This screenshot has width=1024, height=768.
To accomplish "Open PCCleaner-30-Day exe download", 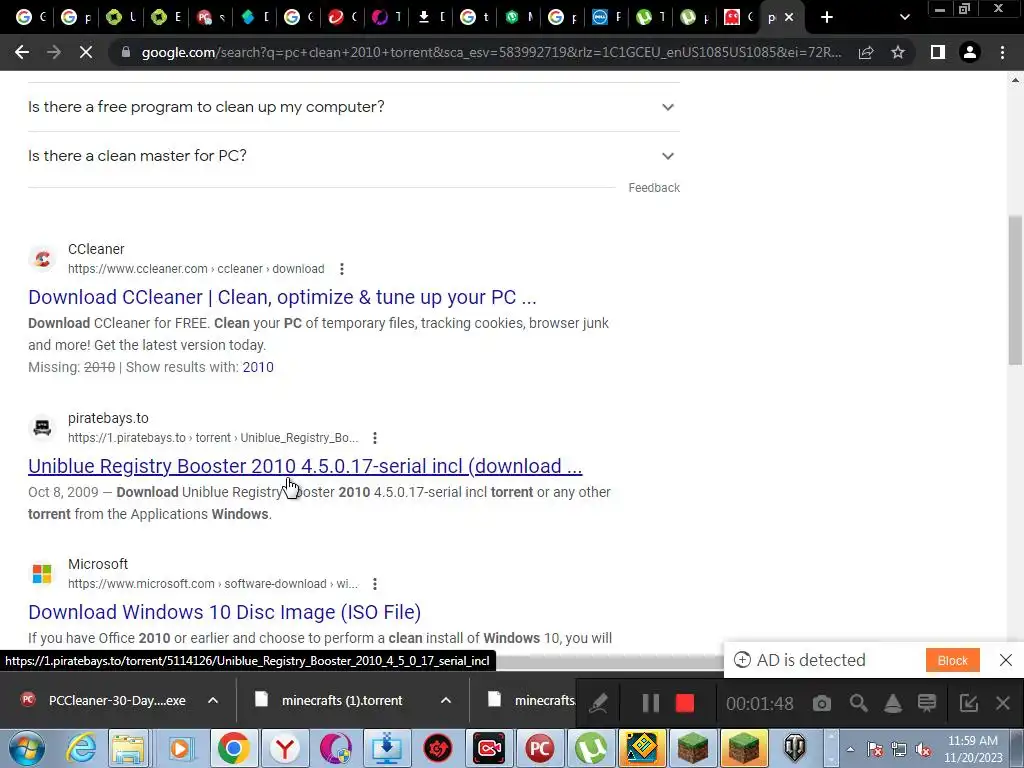I will click(x=104, y=700).
